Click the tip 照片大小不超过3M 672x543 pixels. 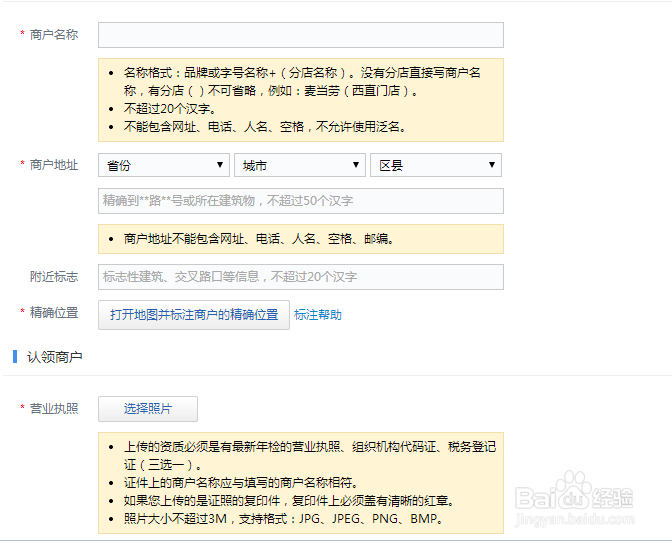(x=283, y=519)
